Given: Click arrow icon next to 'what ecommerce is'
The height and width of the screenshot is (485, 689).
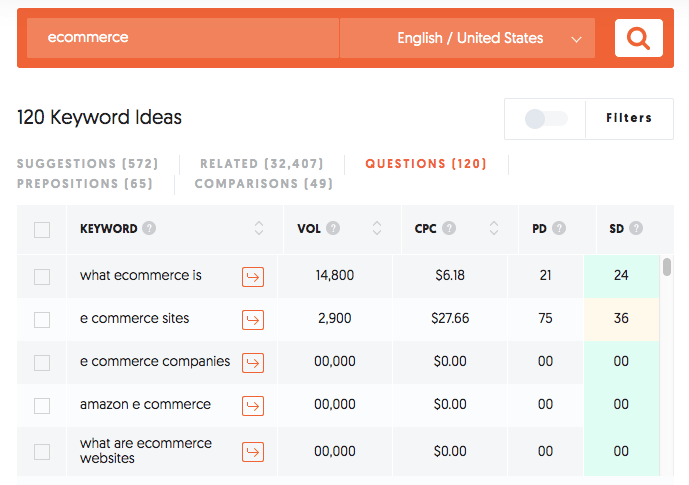Looking at the screenshot, I should [253, 276].
